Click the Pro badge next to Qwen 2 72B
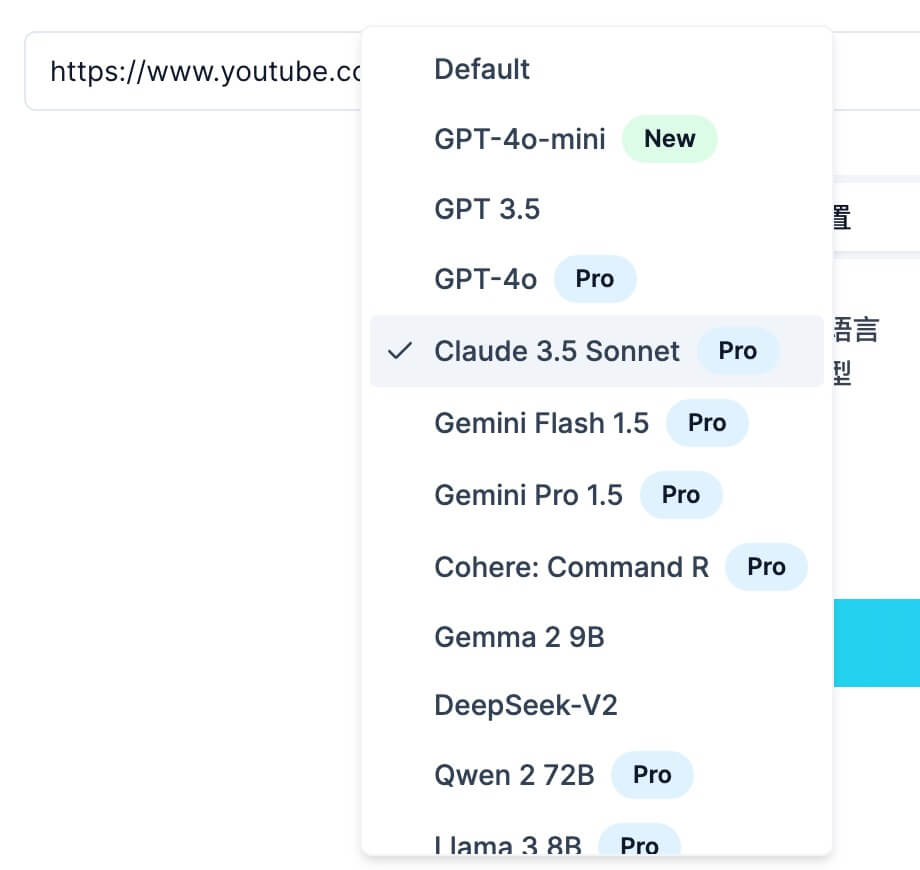Image resolution: width=920 pixels, height=870 pixels. click(x=652, y=775)
